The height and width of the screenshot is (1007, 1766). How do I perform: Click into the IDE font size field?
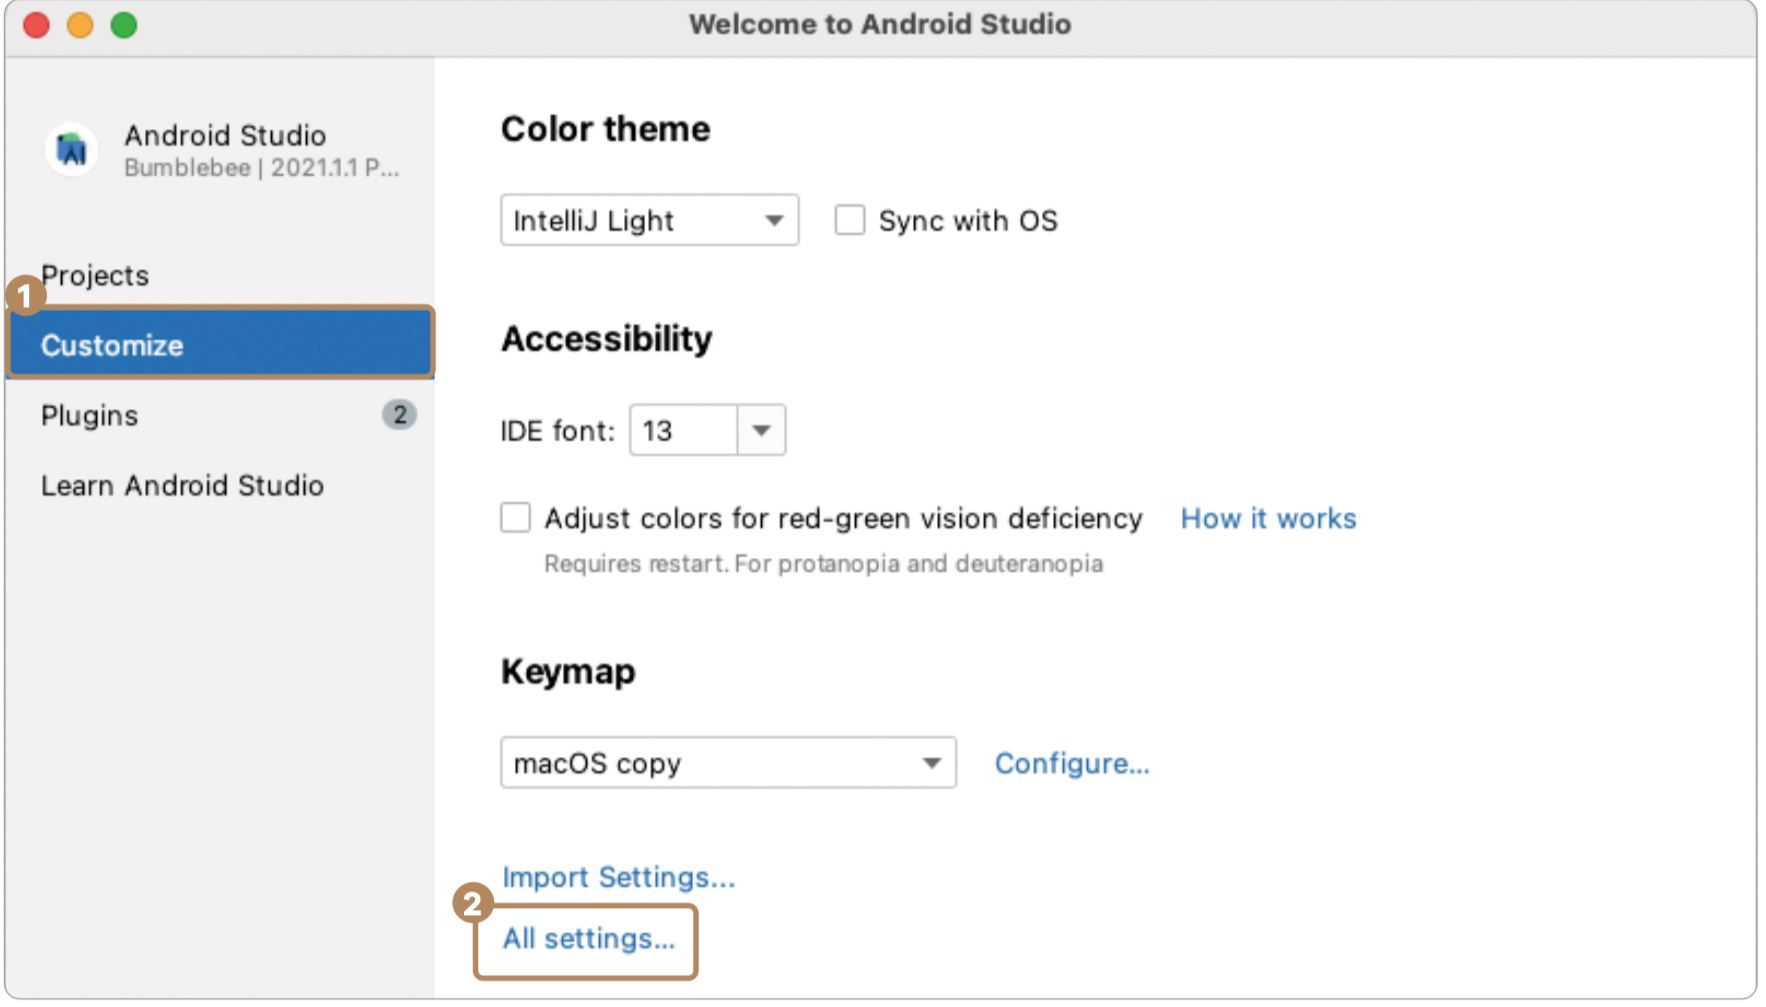click(684, 431)
